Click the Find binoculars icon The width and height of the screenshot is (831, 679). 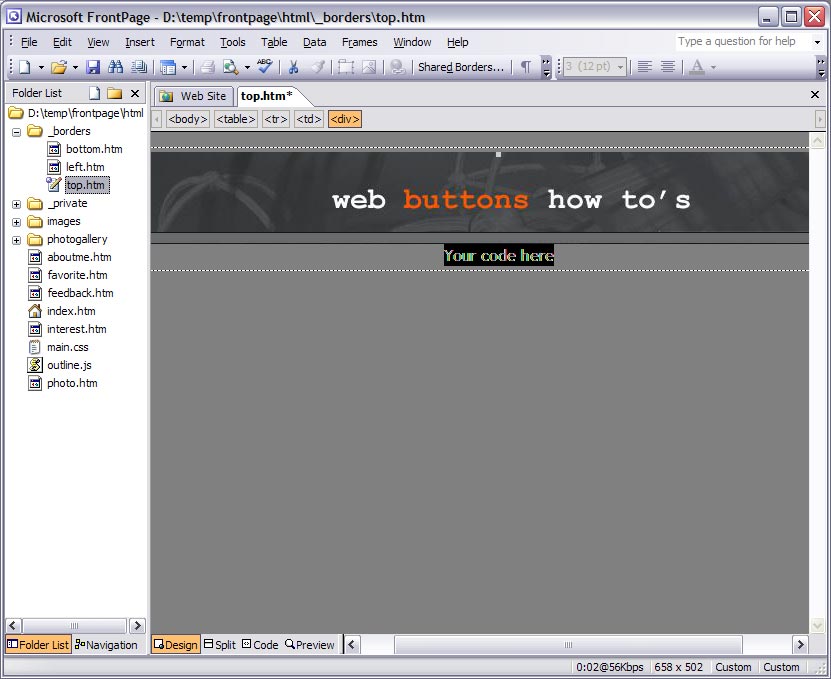click(x=115, y=67)
